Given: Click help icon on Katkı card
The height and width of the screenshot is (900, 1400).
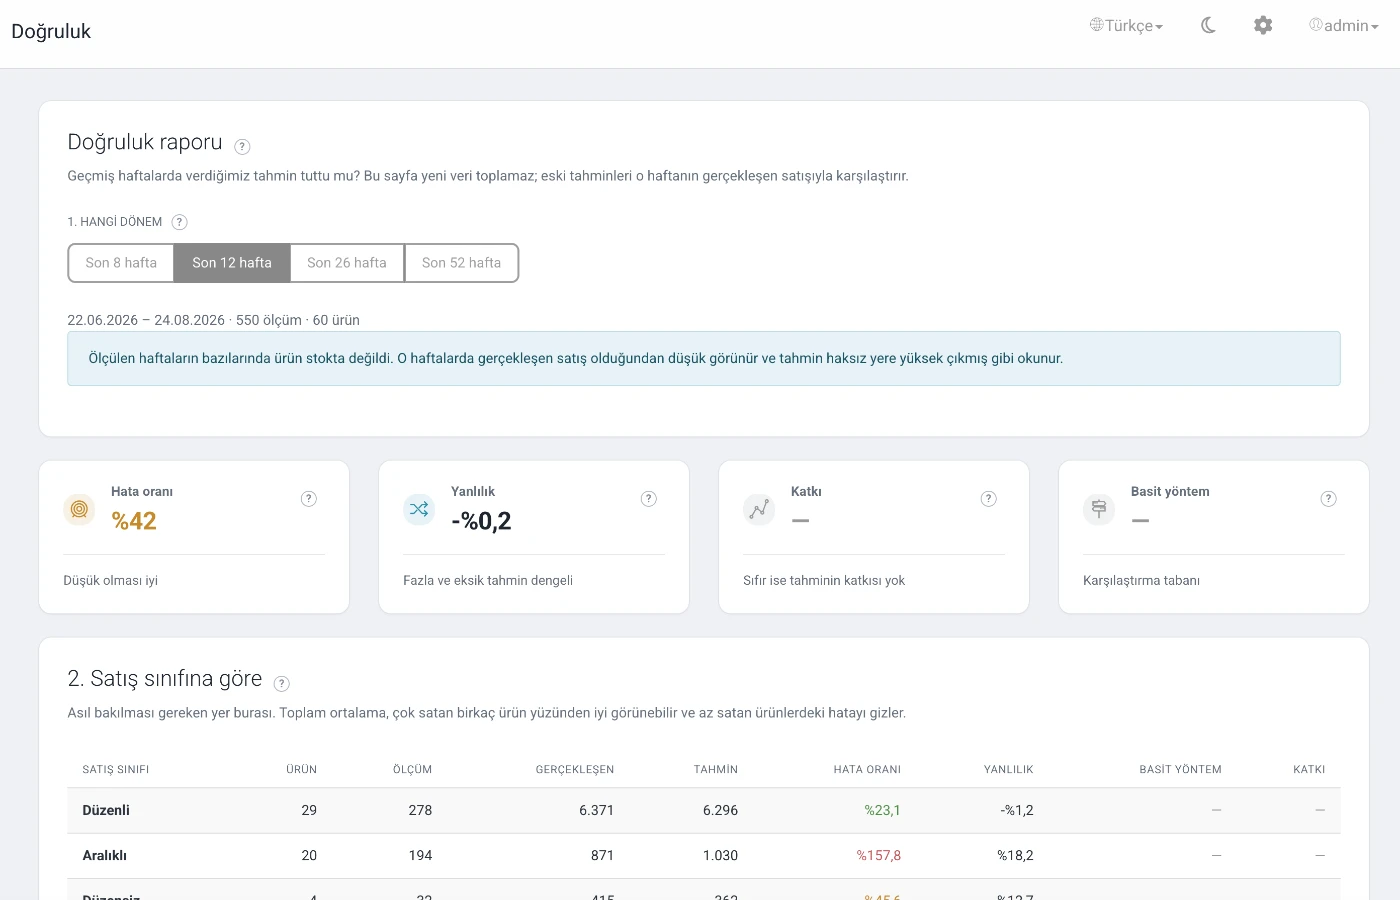Looking at the screenshot, I should 989,499.
